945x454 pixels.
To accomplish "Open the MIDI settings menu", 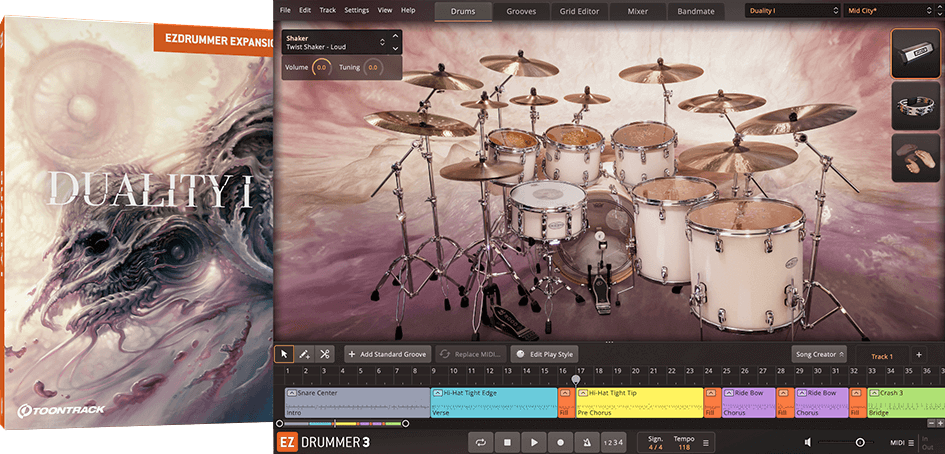I will 902,443.
